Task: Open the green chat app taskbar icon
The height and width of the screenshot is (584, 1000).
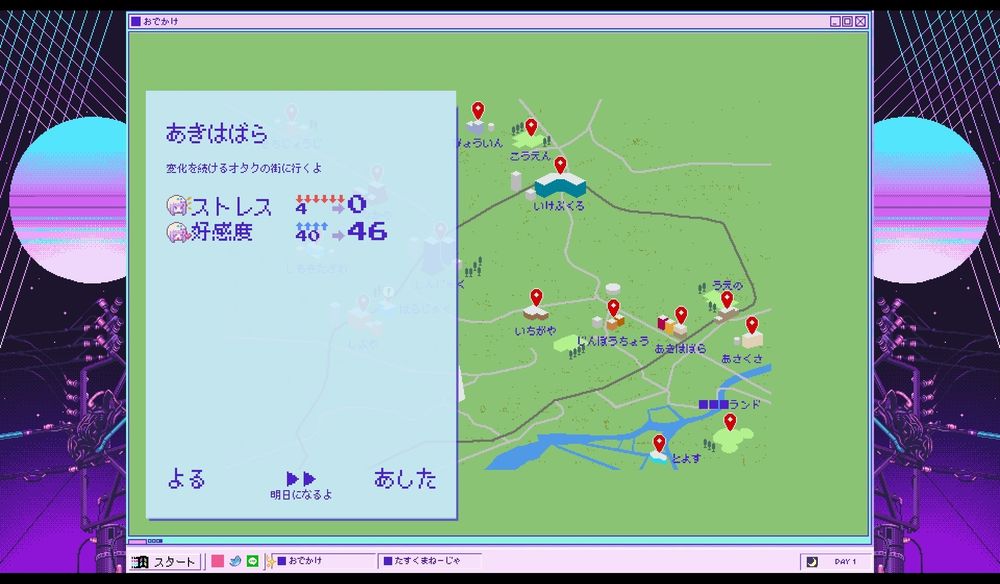Action: pyautogui.click(x=252, y=562)
